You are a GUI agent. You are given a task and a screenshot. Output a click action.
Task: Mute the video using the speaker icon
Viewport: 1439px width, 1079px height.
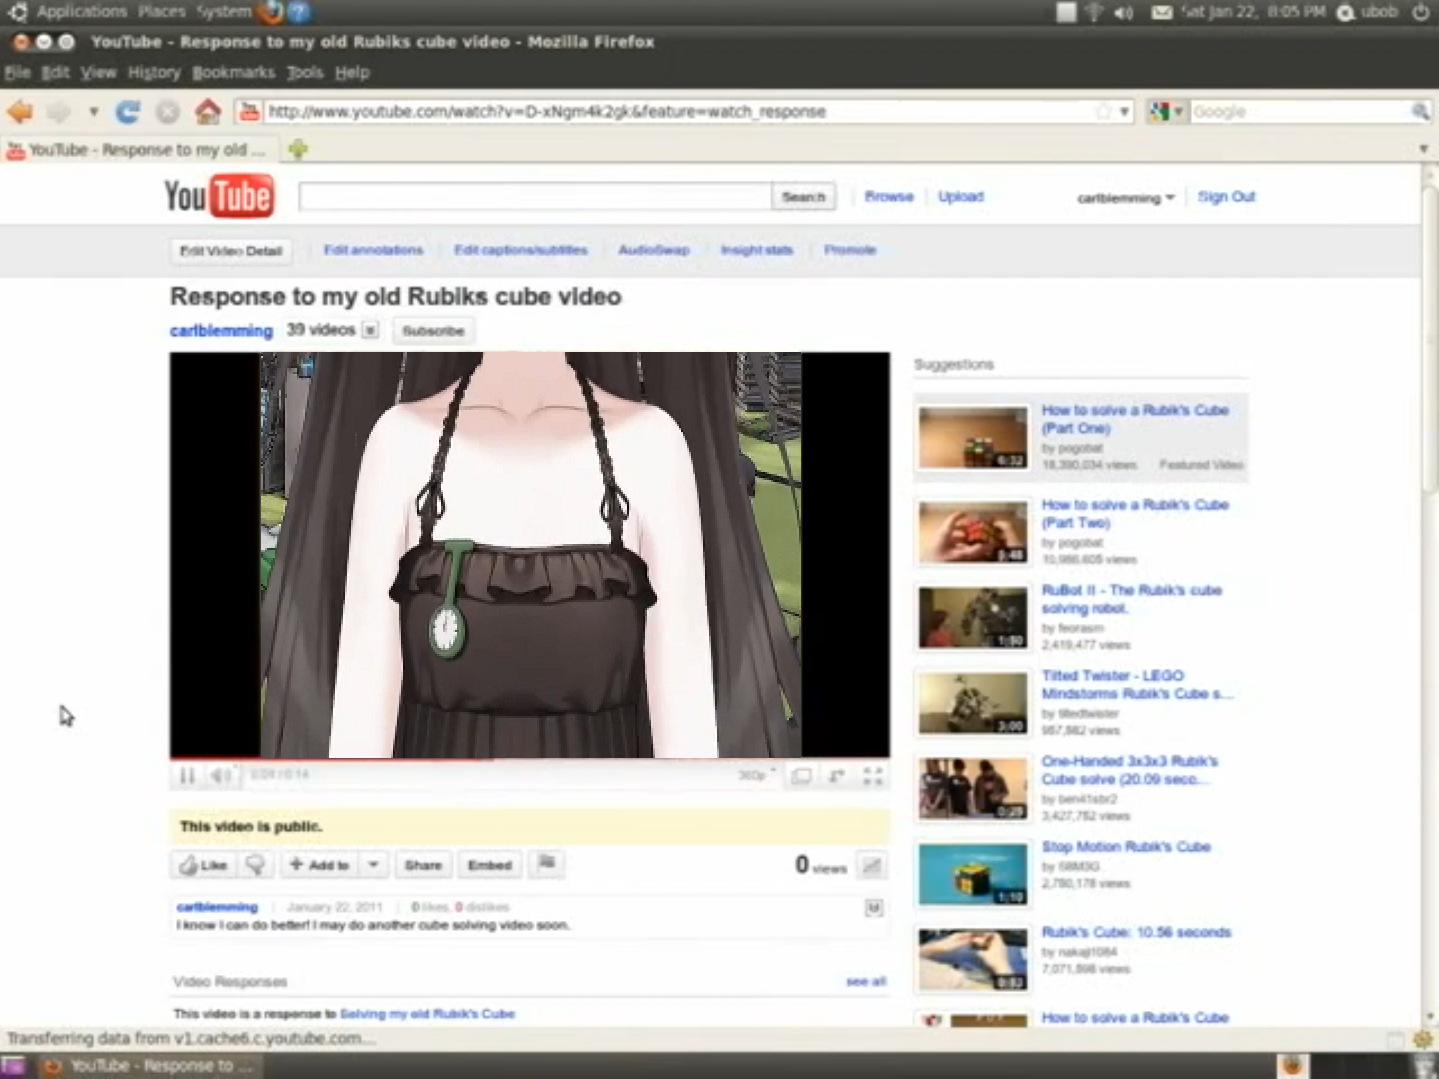click(219, 776)
